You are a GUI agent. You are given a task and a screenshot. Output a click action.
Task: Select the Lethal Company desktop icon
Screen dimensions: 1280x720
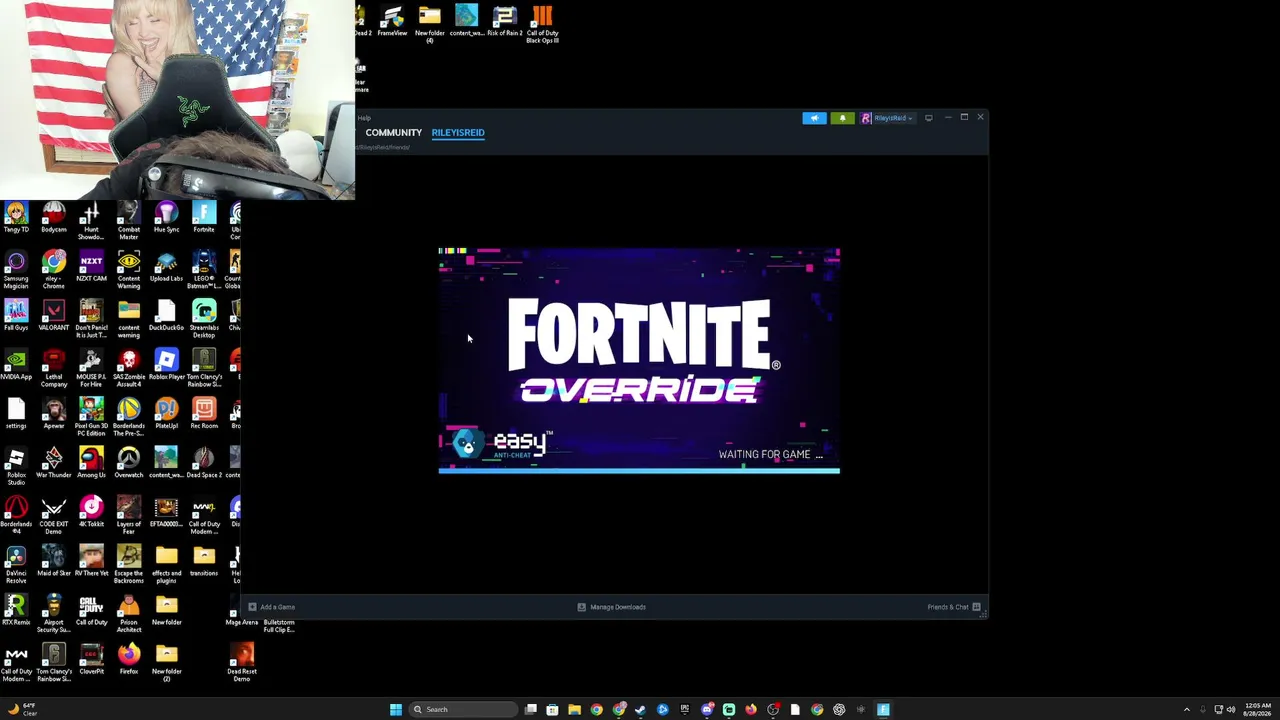(54, 368)
